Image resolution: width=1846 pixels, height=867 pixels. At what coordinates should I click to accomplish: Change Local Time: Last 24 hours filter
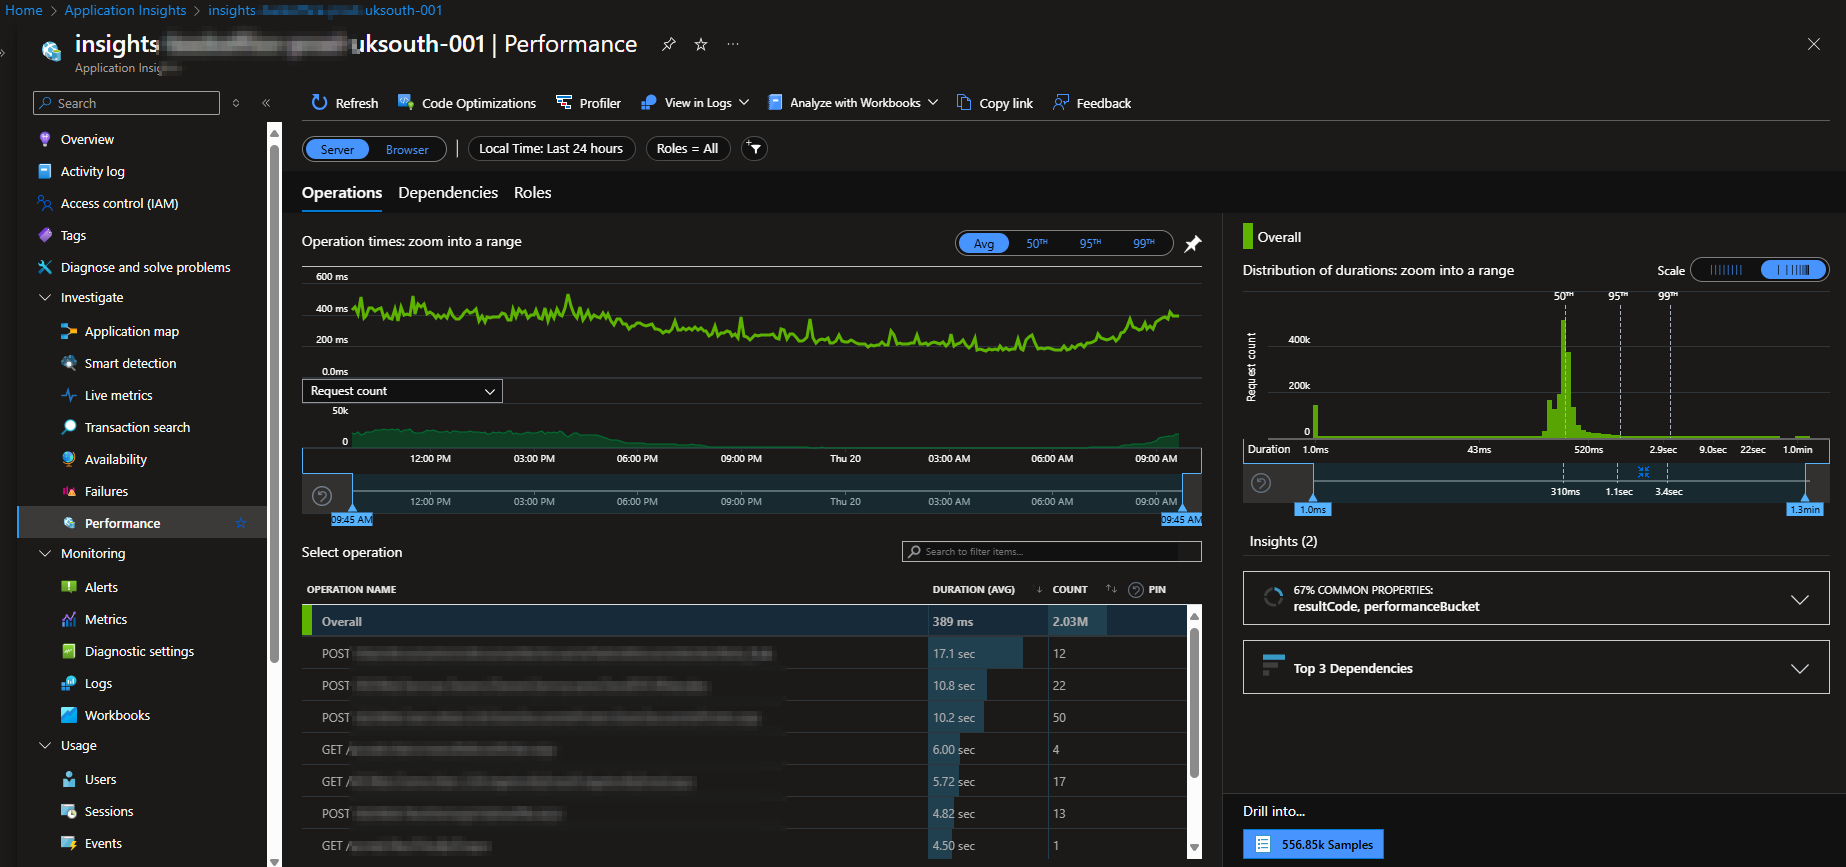551,149
